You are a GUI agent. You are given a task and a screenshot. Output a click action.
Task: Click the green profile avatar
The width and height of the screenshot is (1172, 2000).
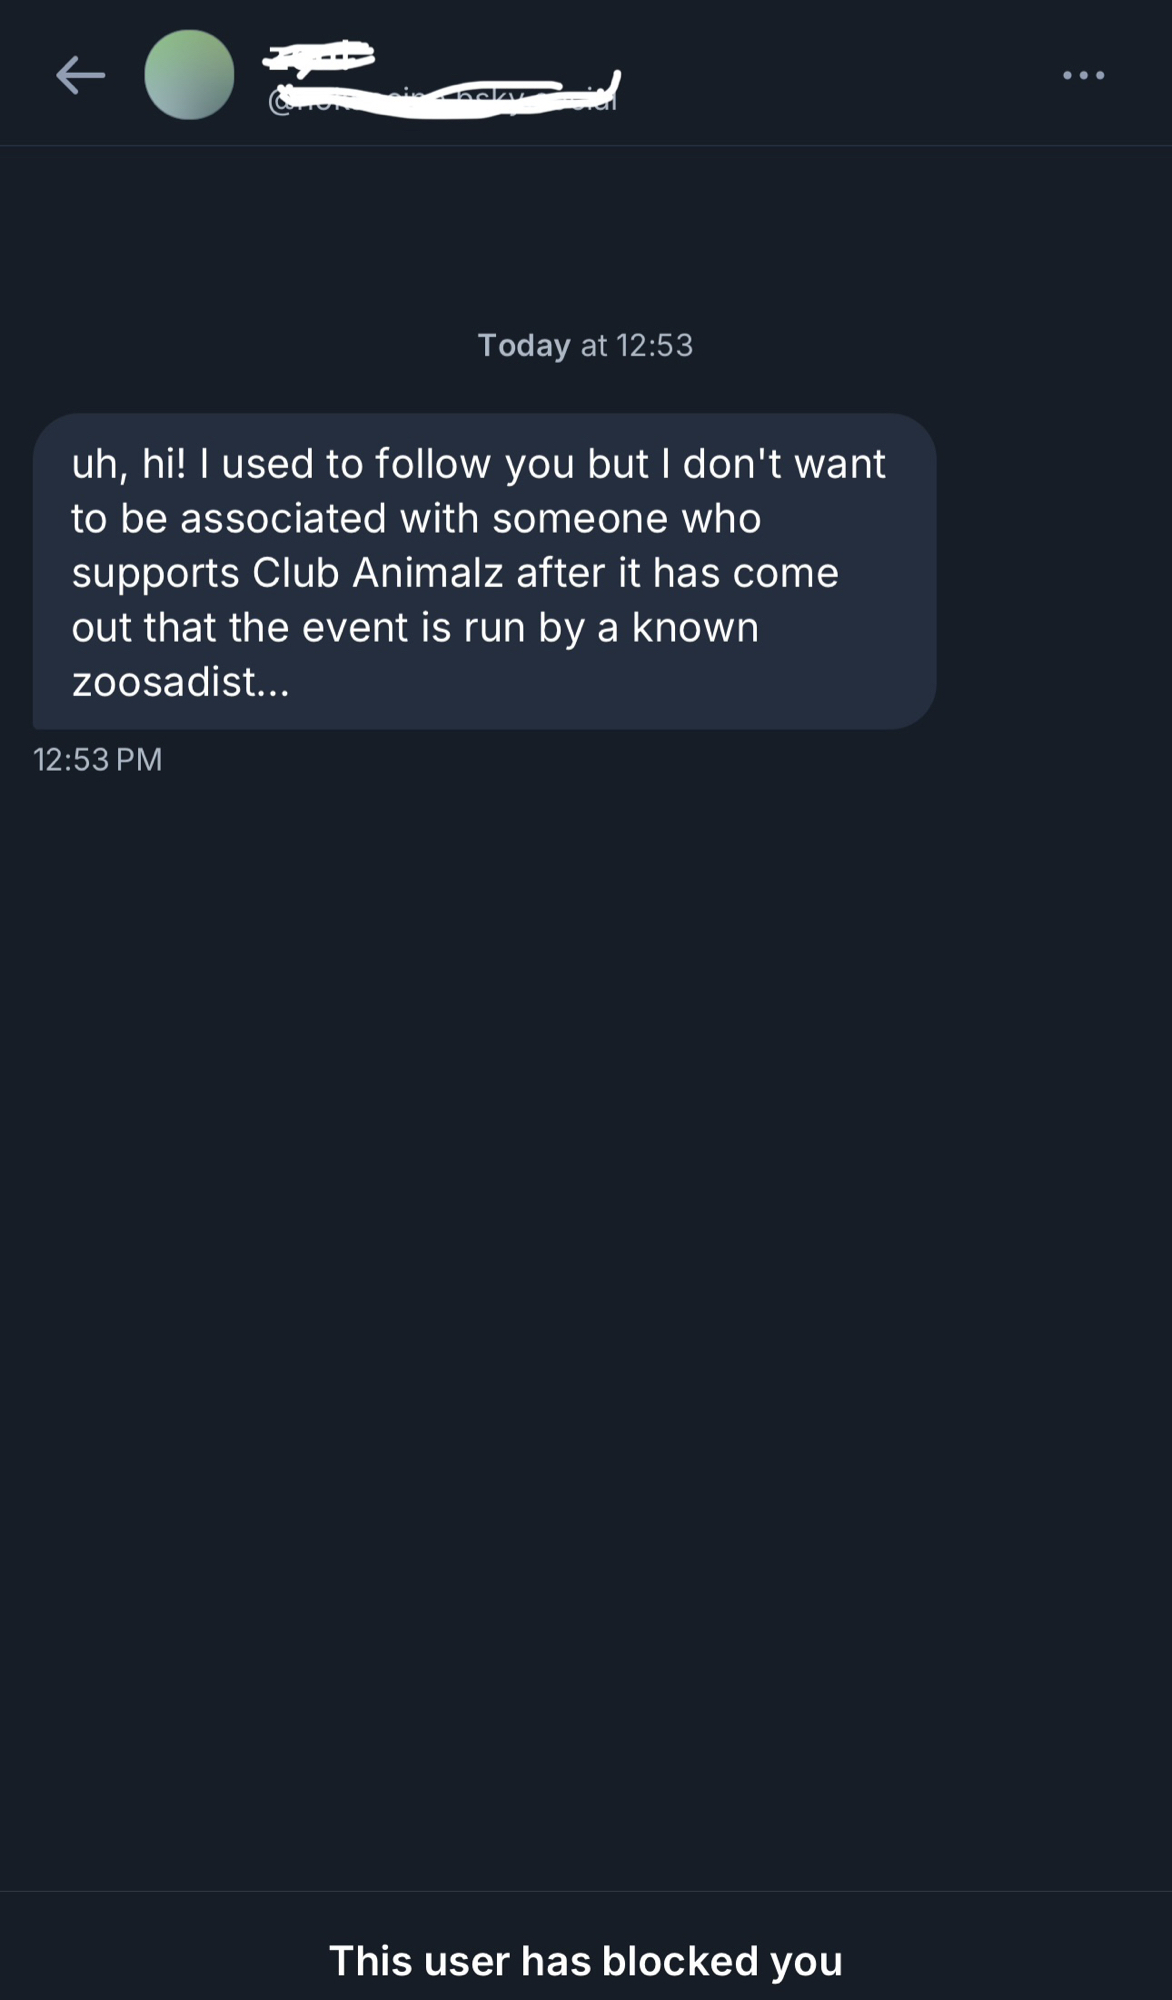[x=189, y=75]
